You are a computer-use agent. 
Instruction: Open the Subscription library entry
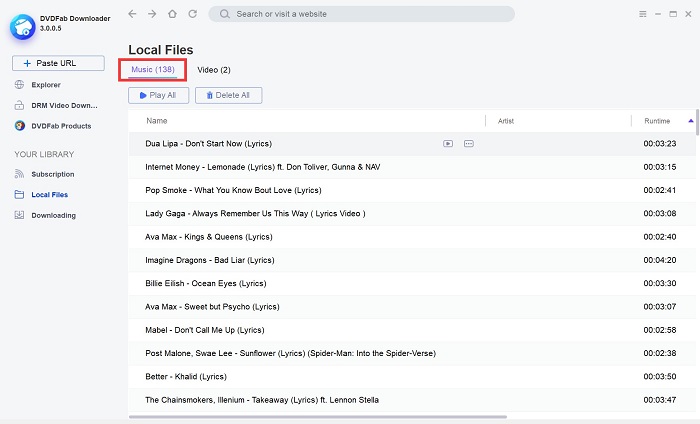pos(53,175)
